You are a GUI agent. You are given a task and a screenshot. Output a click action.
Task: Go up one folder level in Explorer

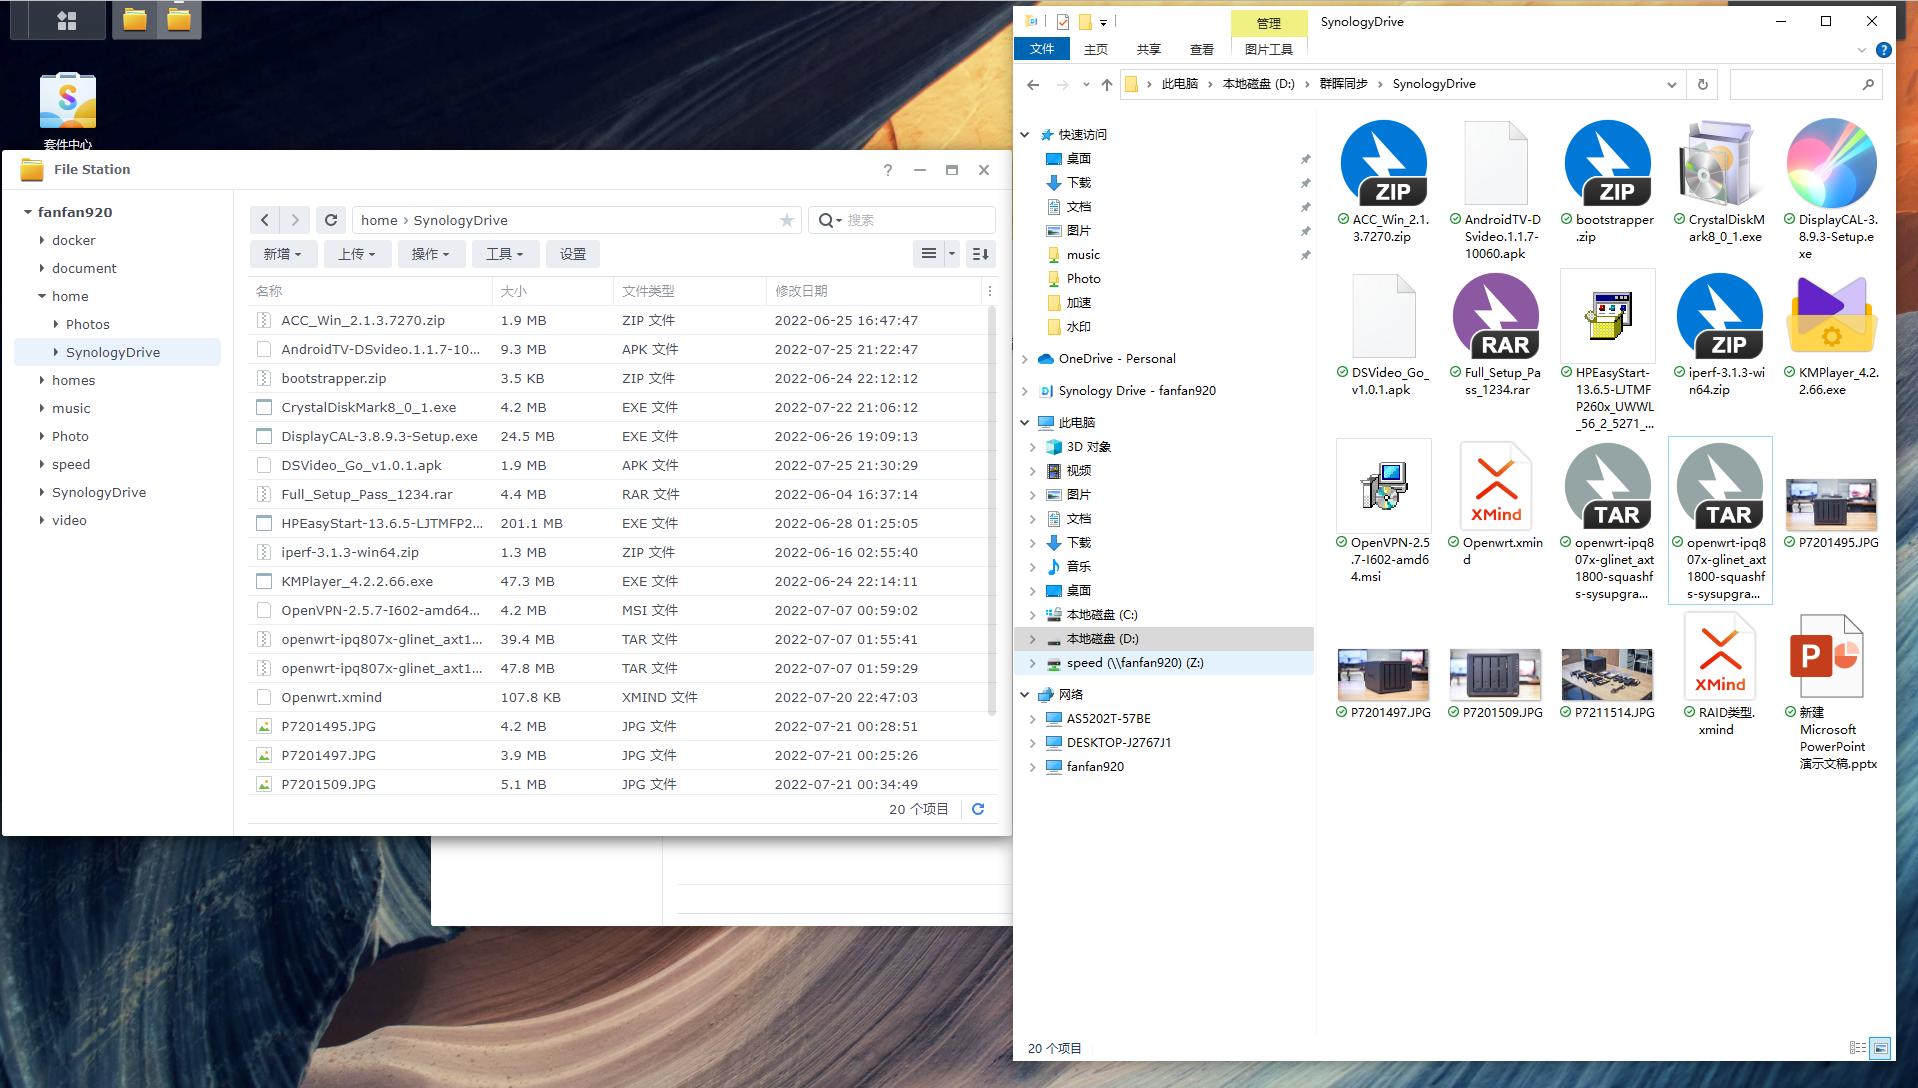click(x=1106, y=85)
